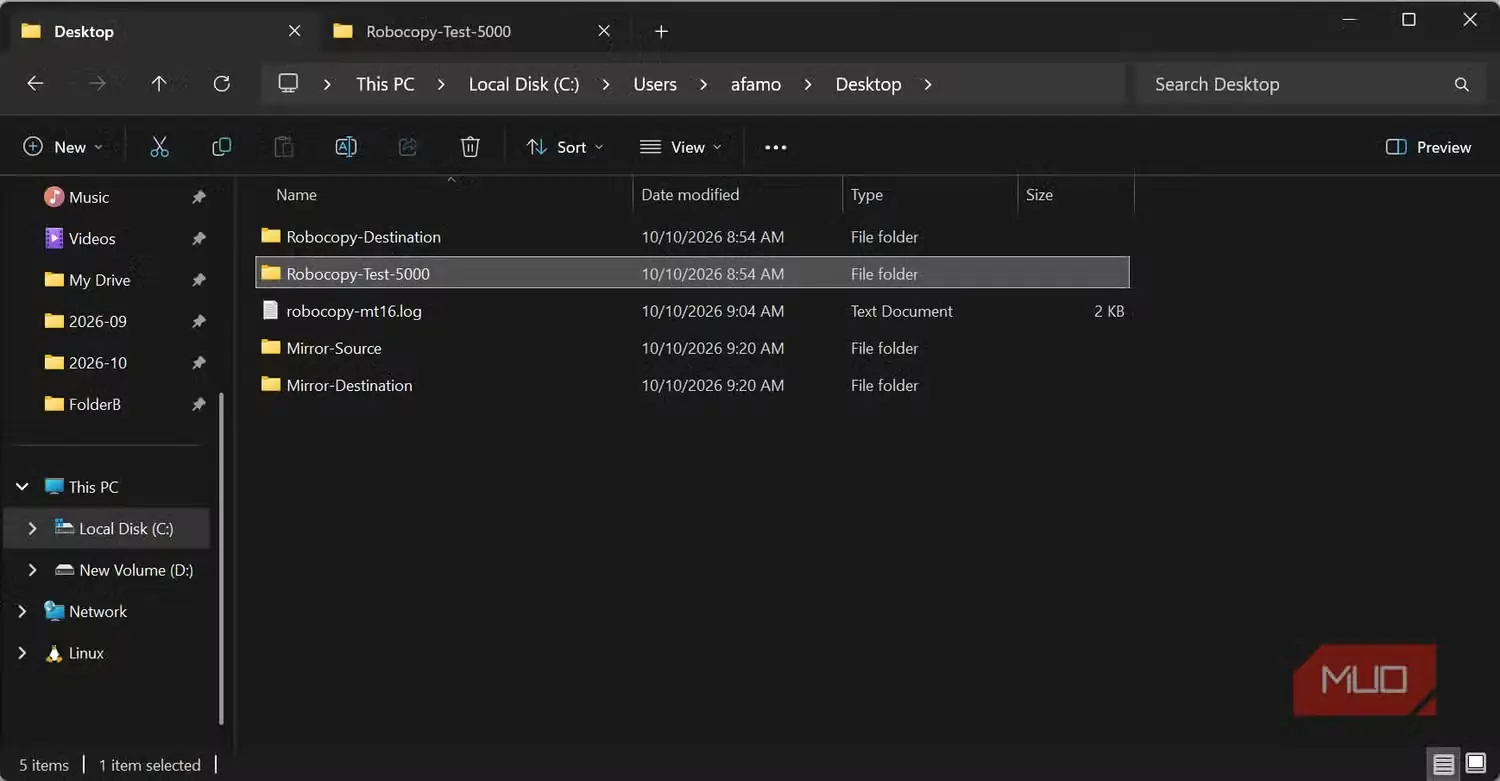This screenshot has height=781, width=1500.
Task: Click Local Disk (C:) in breadcrumb
Action: tap(524, 85)
